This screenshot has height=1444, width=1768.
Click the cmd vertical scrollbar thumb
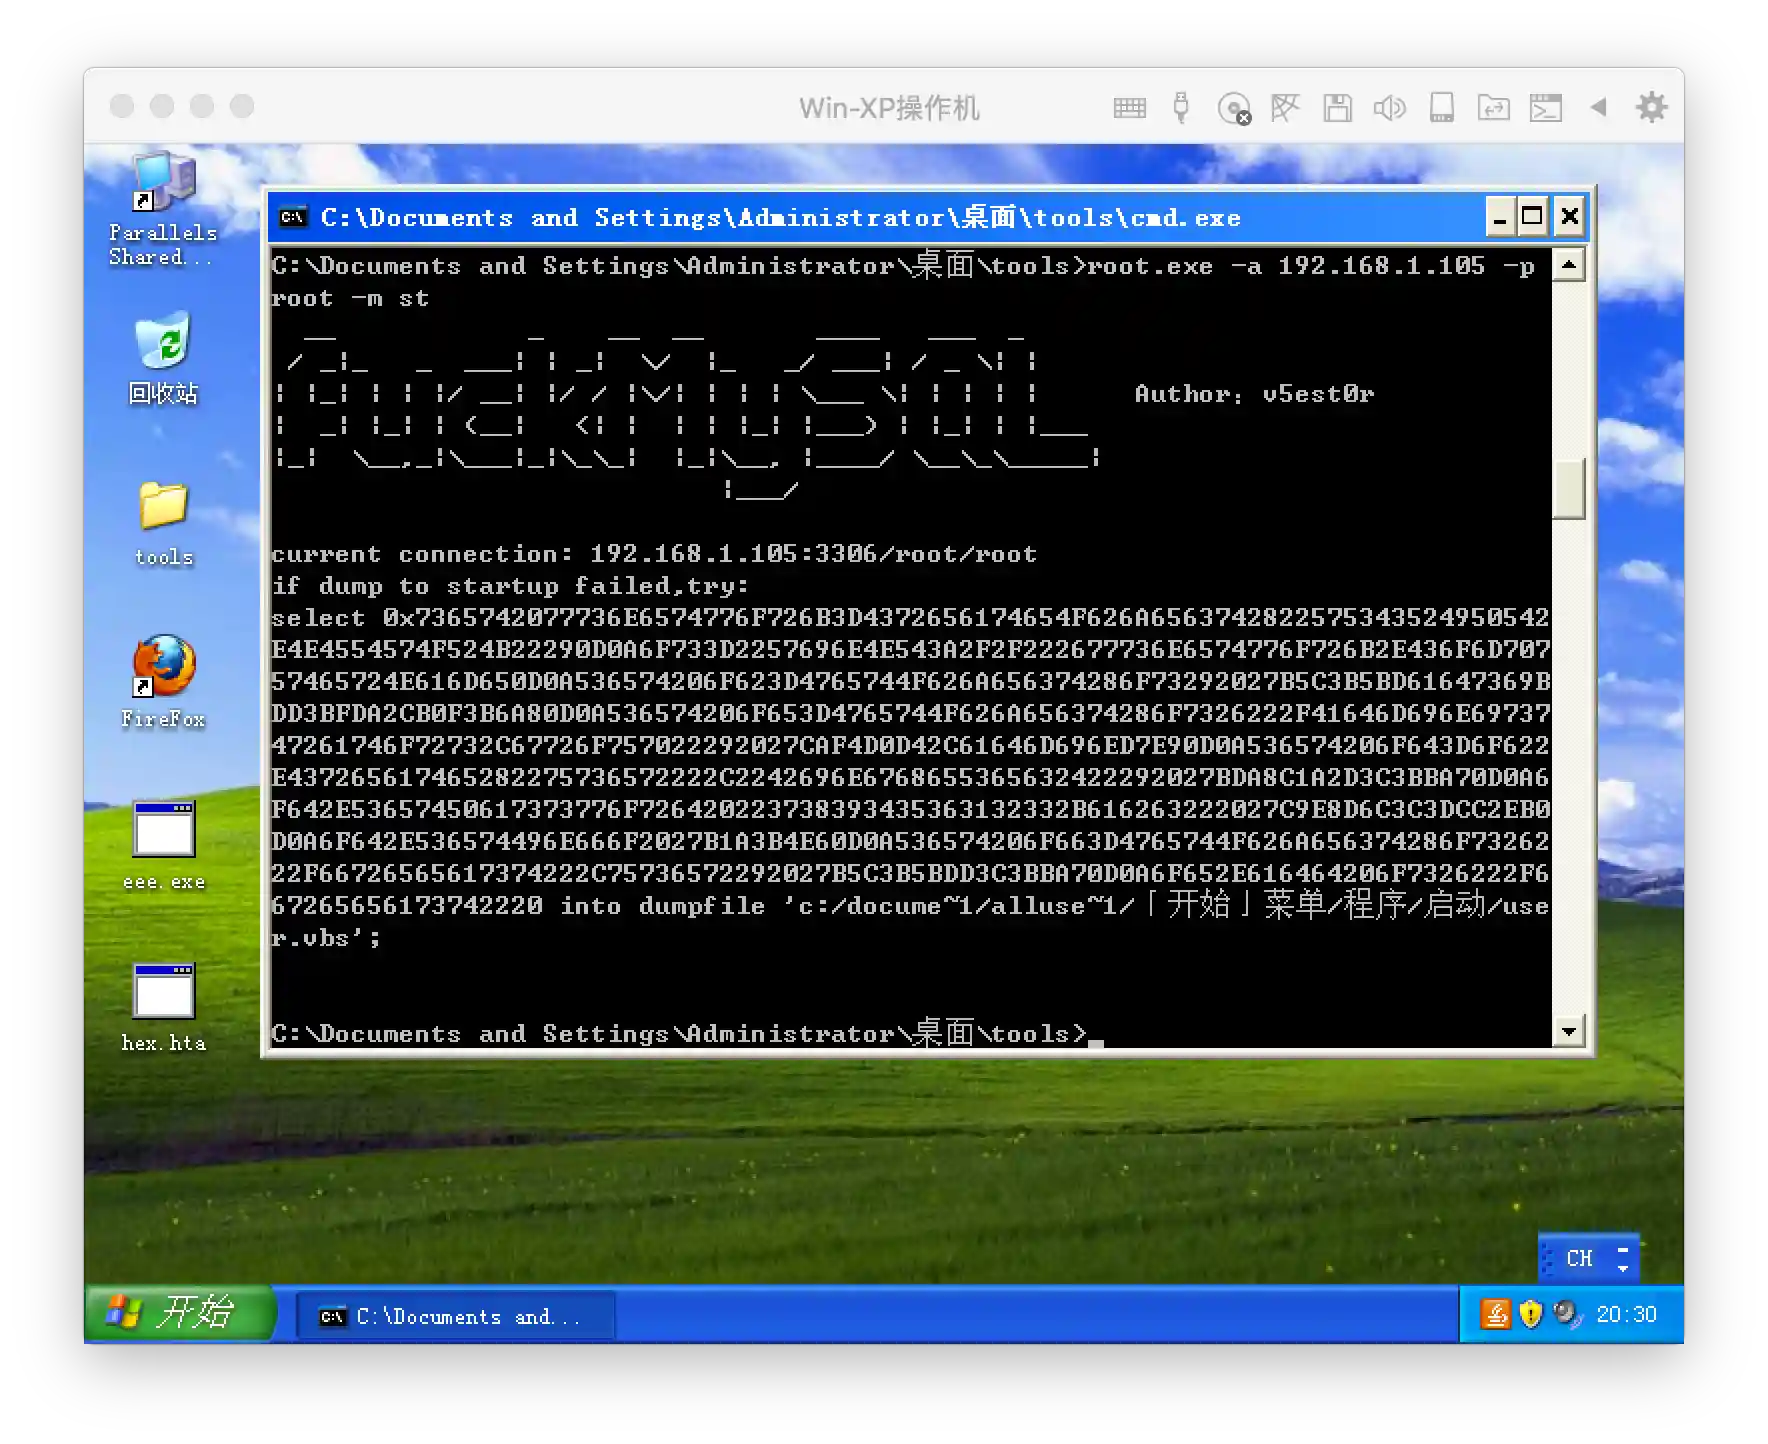1569,489
